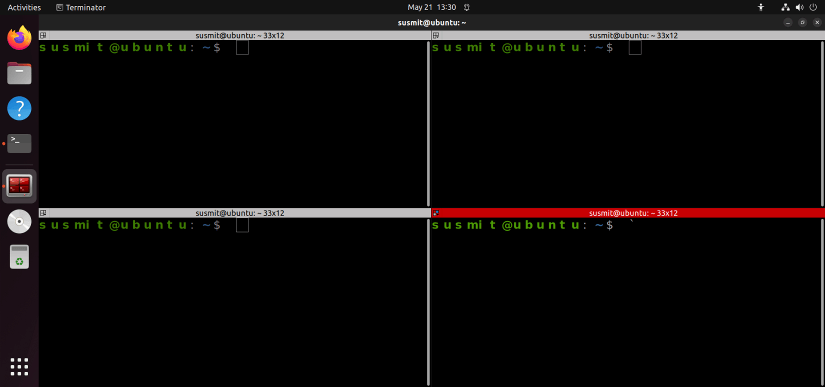The height and width of the screenshot is (387, 825).
Task: Close the Terminator window
Action: 817,22
